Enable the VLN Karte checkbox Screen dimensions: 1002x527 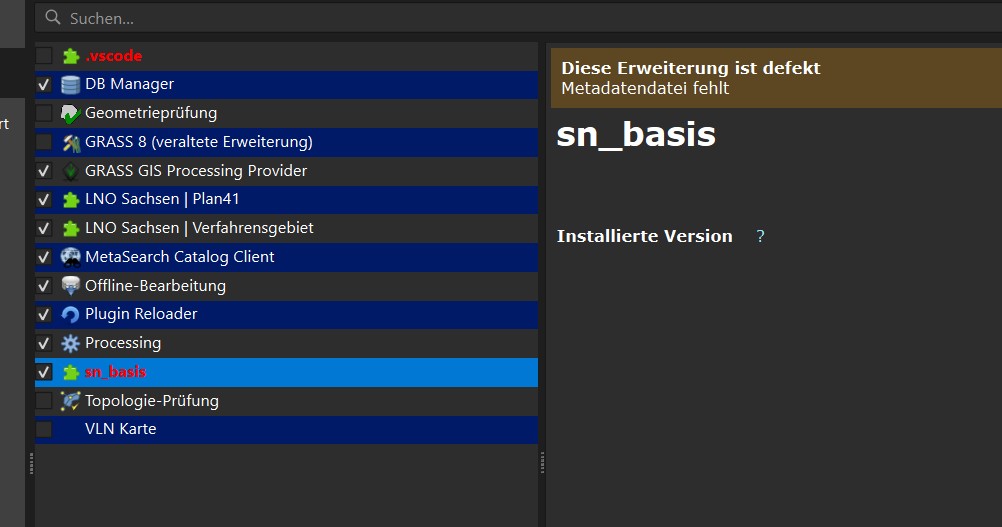click(x=44, y=429)
